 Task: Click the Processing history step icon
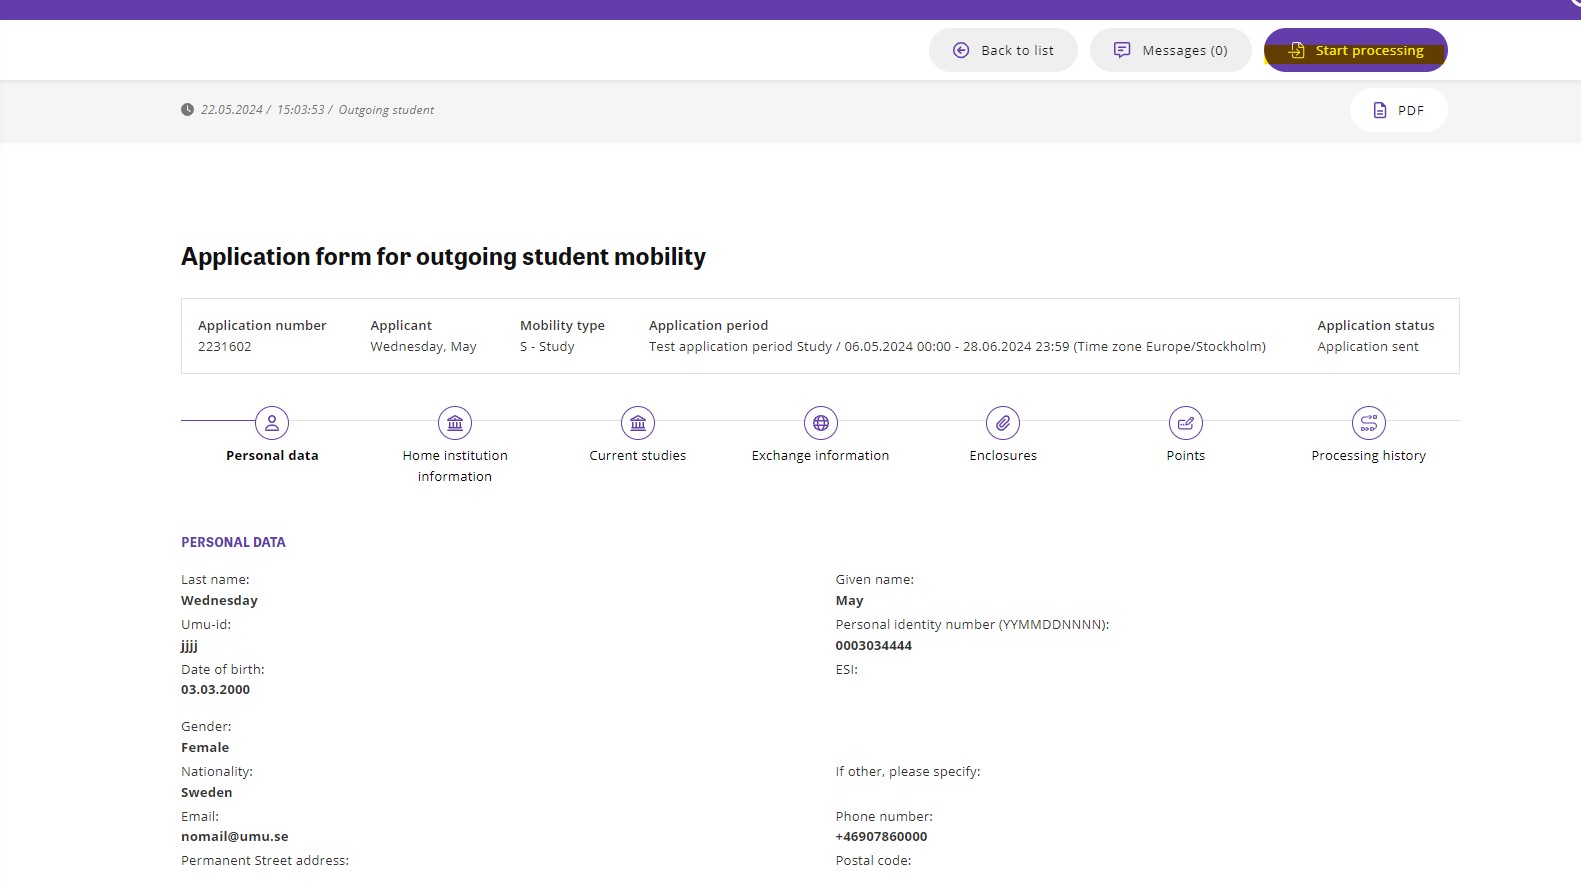[x=1369, y=423]
